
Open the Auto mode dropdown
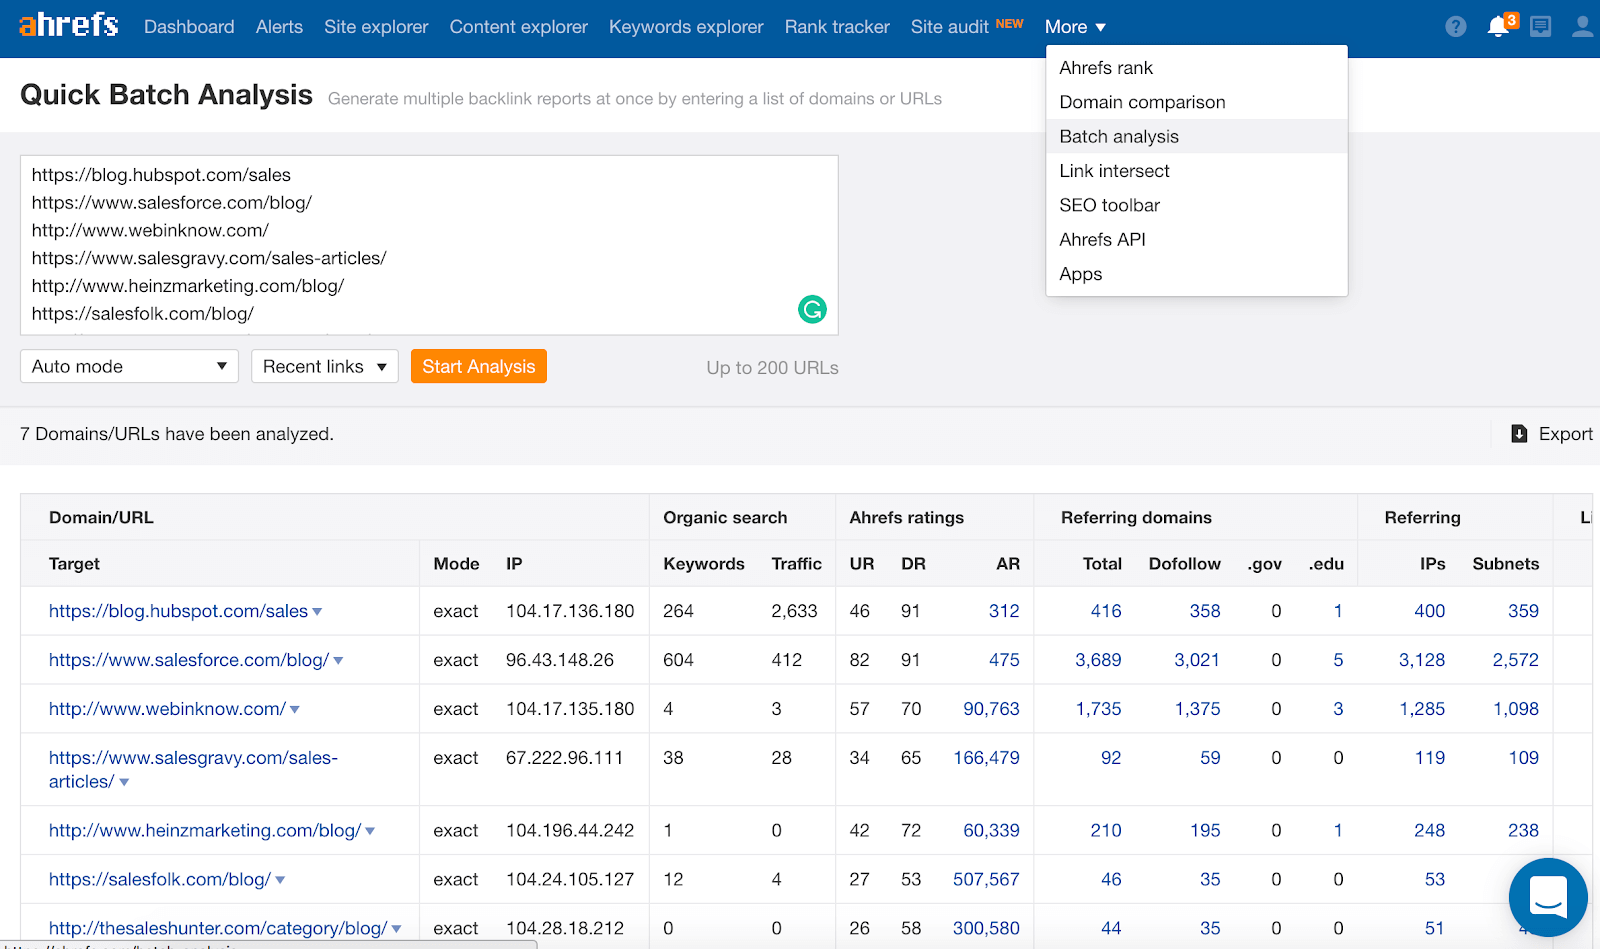click(128, 366)
